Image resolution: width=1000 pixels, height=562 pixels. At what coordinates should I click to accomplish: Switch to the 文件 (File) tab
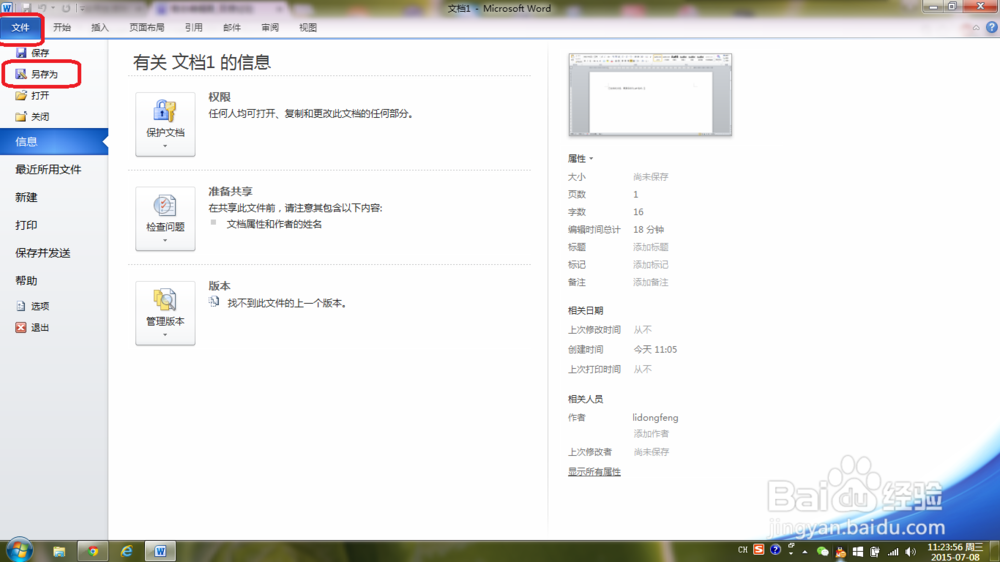coord(20,27)
